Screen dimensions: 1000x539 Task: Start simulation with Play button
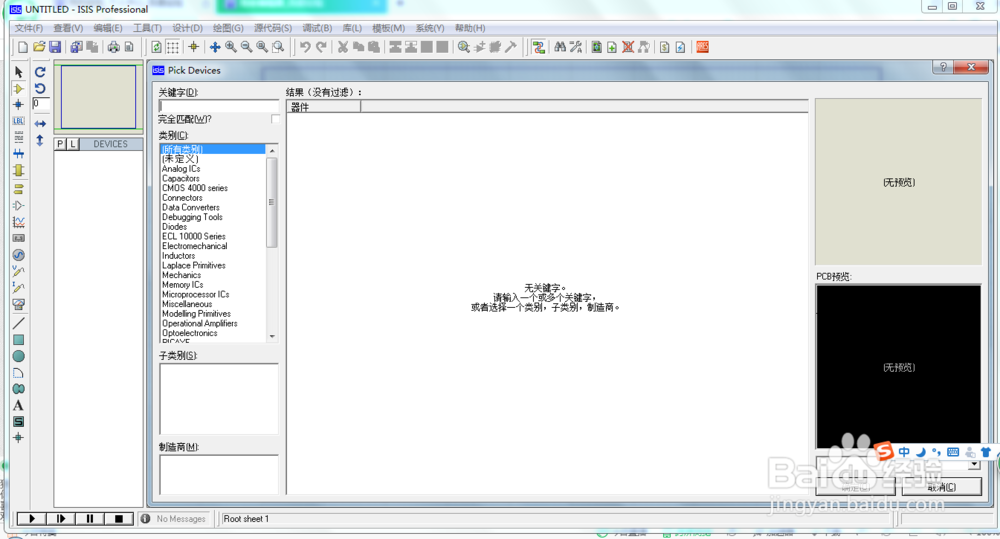pyautogui.click(x=33, y=519)
